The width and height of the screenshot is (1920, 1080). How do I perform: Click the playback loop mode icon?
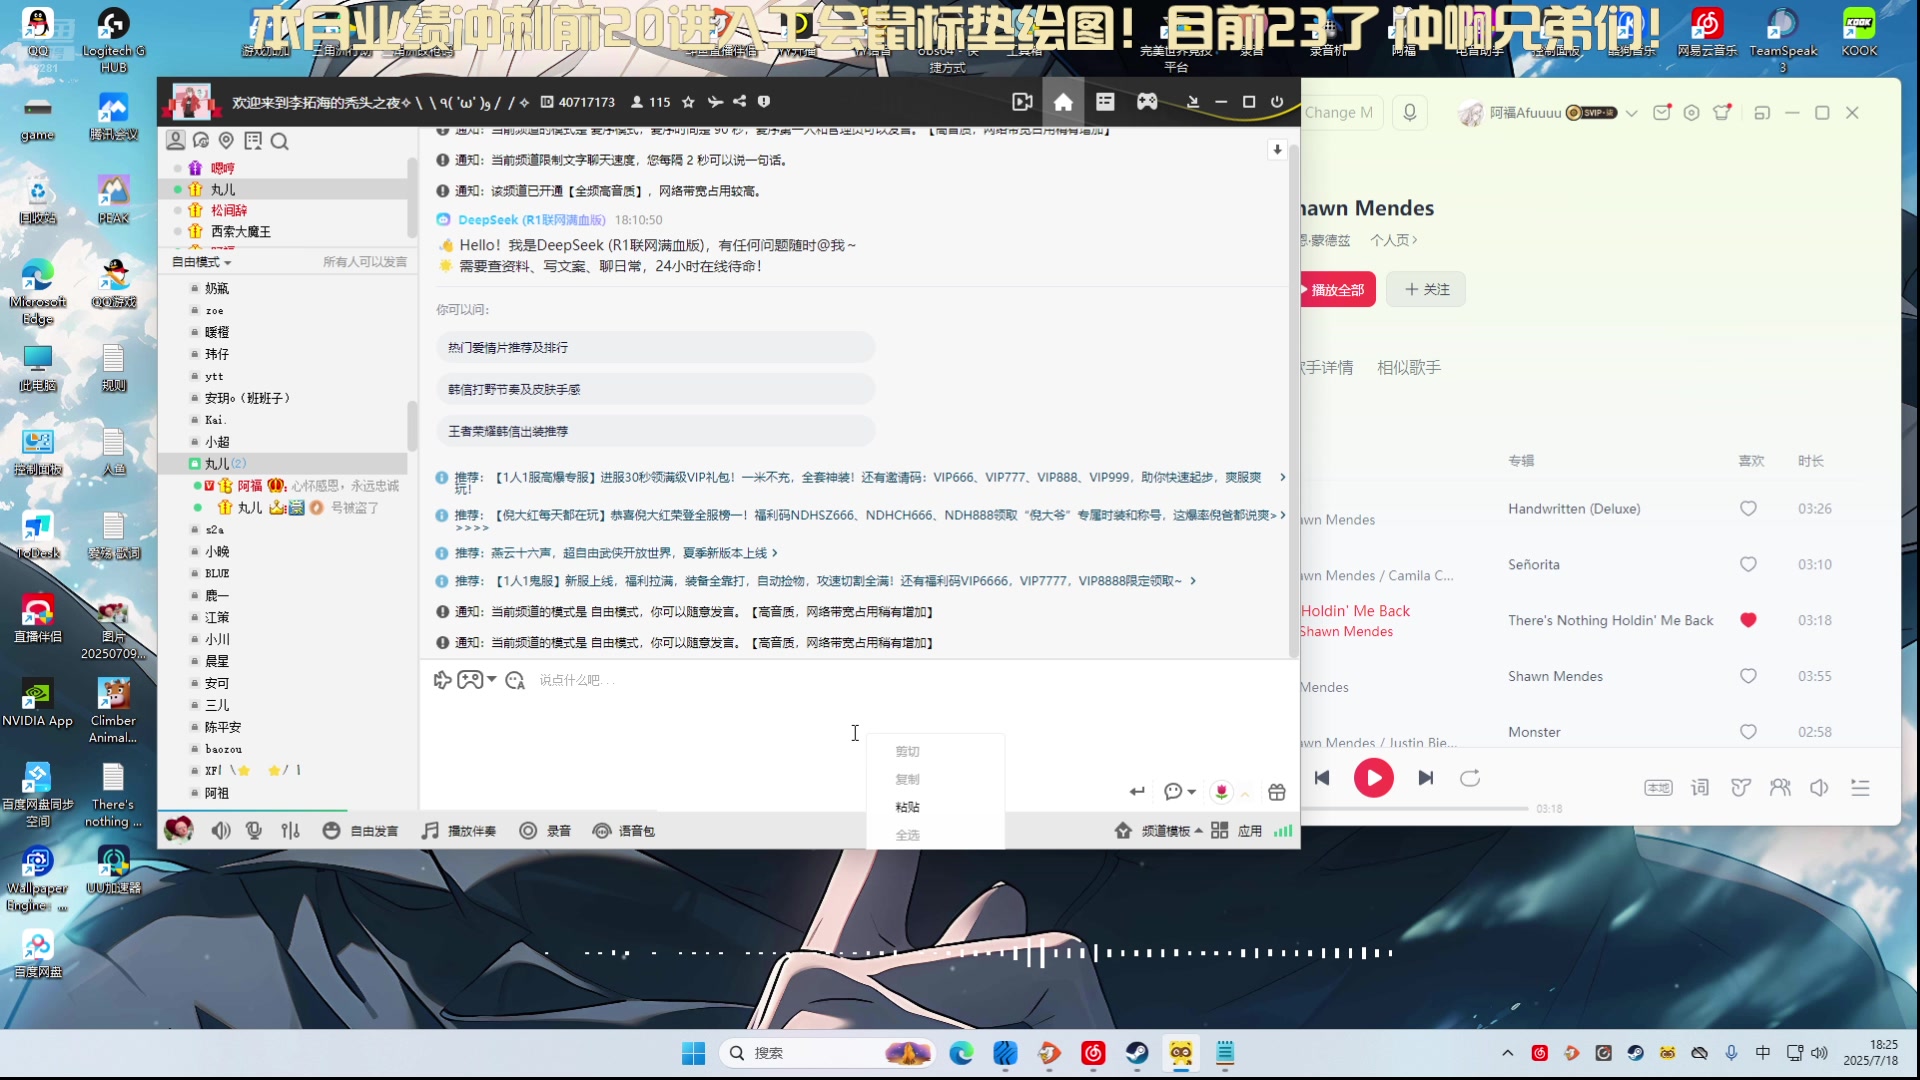1470,778
